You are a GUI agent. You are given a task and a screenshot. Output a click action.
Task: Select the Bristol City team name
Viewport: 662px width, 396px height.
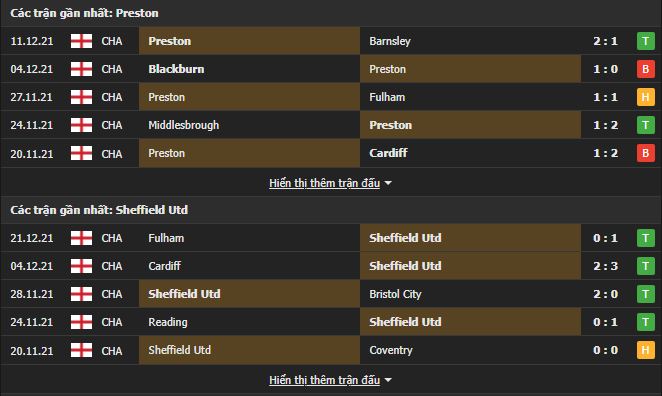click(395, 294)
